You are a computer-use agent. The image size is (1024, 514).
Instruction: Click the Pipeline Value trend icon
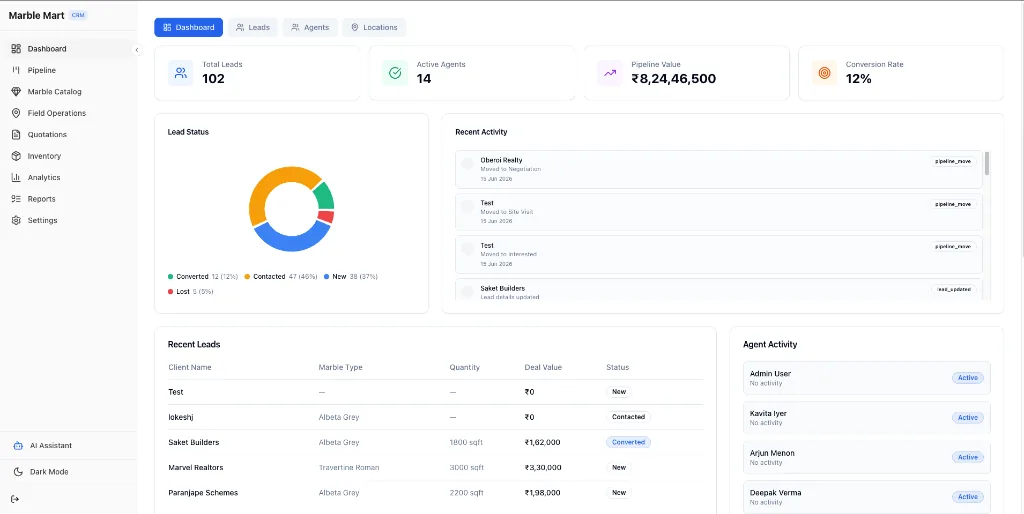(x=610, y=73)
